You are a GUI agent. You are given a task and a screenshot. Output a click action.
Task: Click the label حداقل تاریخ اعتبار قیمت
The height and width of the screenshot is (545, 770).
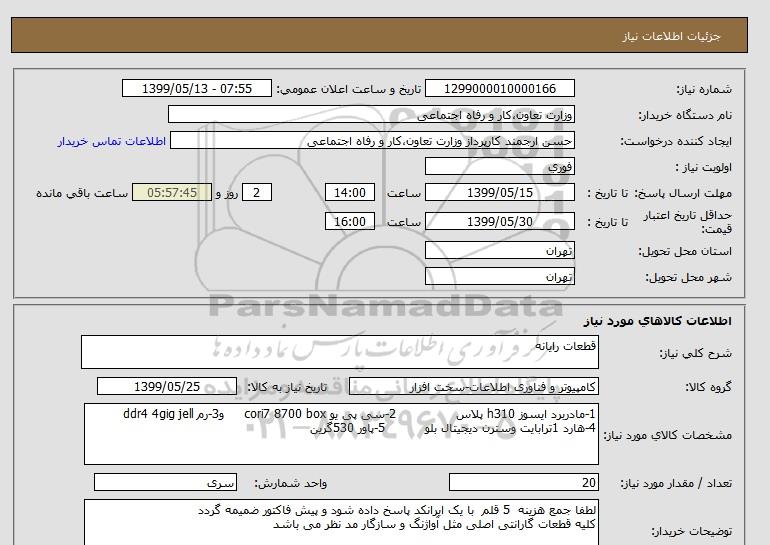688,222
